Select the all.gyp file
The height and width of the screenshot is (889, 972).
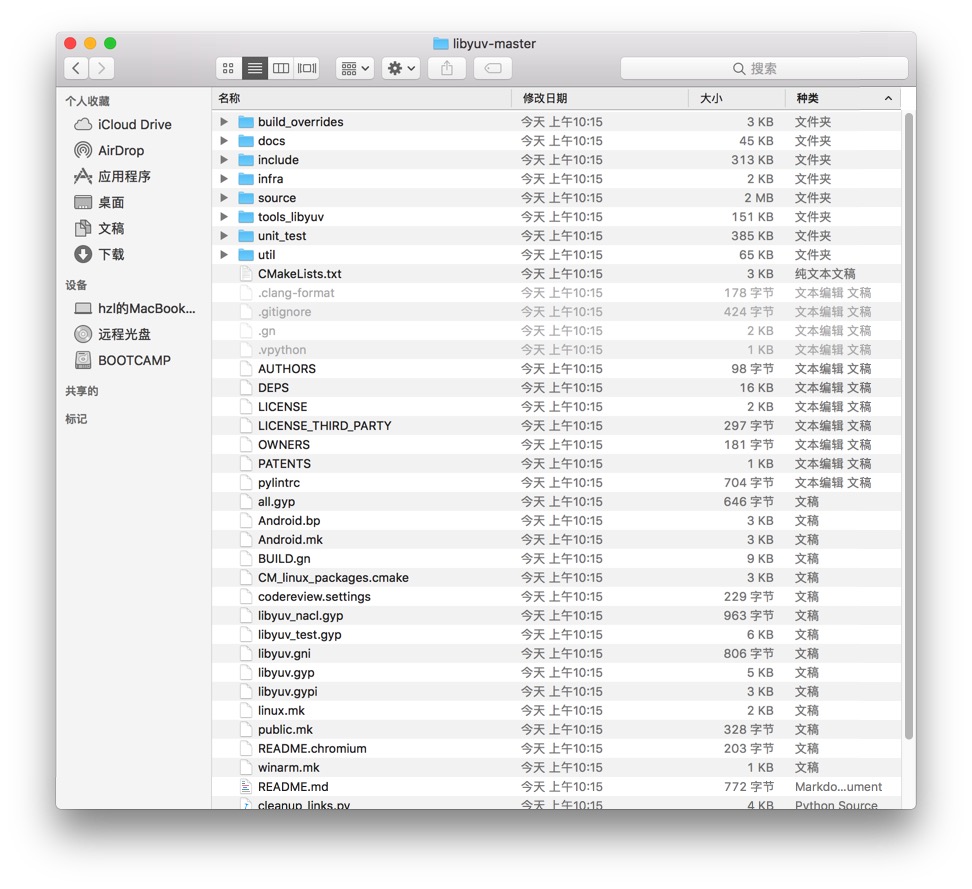[x=556, y=502]
